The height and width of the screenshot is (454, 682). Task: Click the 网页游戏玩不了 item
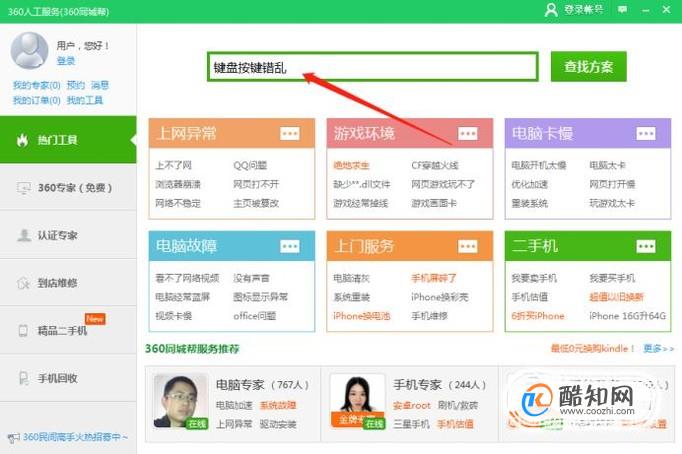pyautogui.click(x=443, y=184)
